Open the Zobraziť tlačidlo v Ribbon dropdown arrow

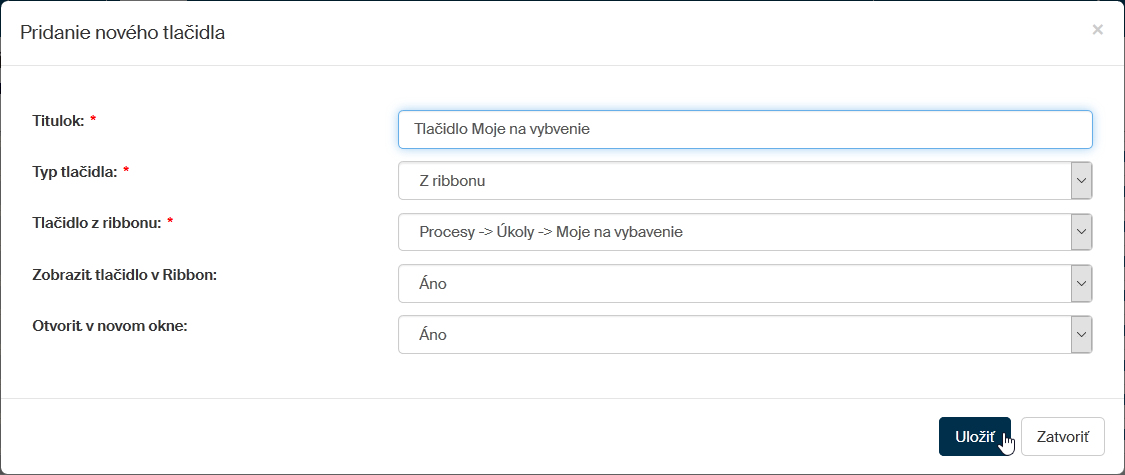click(1081, 284)
